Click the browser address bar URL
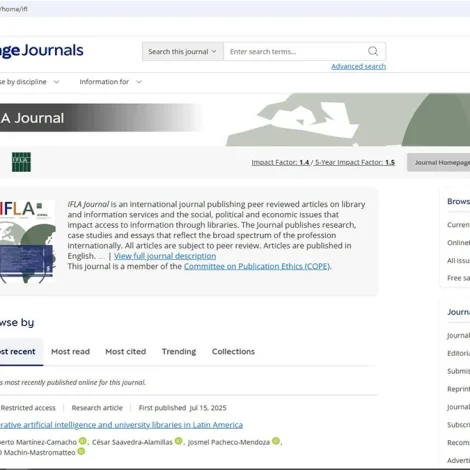Viewport: 470px width, 470px height. pos(14,9)
